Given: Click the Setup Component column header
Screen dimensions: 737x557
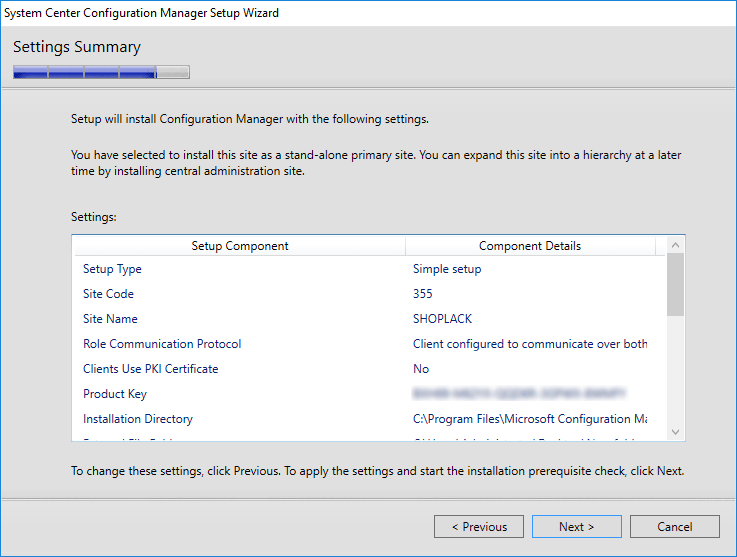Looking at the screenshot, I should [x=240, y=246].
